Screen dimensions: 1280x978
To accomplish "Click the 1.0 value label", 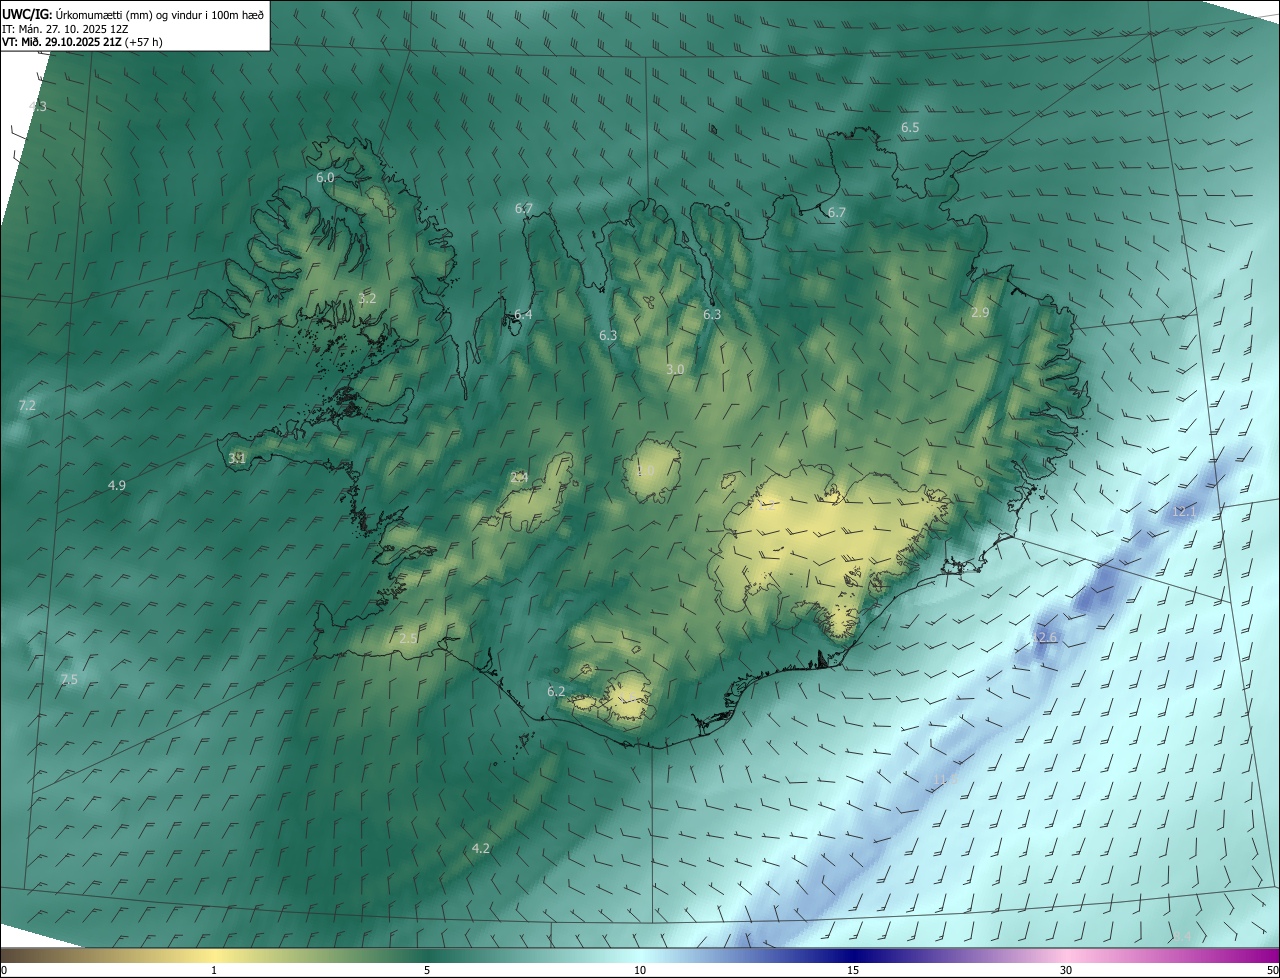I will pyautogui.click(x=647, y=471).
